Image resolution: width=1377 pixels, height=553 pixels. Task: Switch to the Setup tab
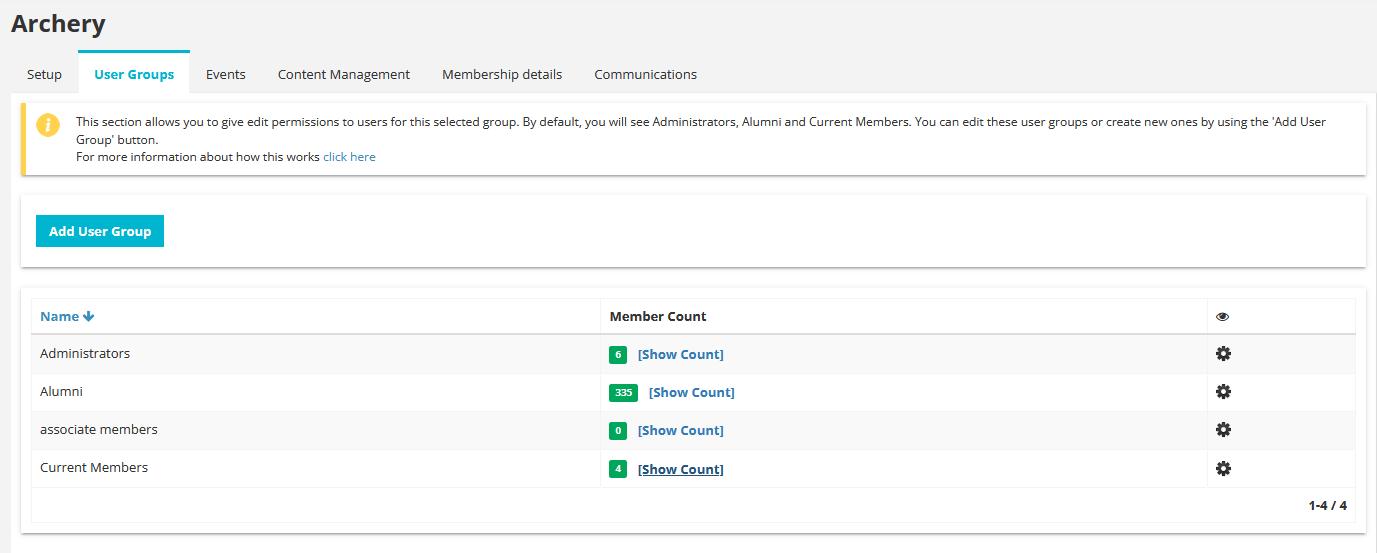click(44, 74)
